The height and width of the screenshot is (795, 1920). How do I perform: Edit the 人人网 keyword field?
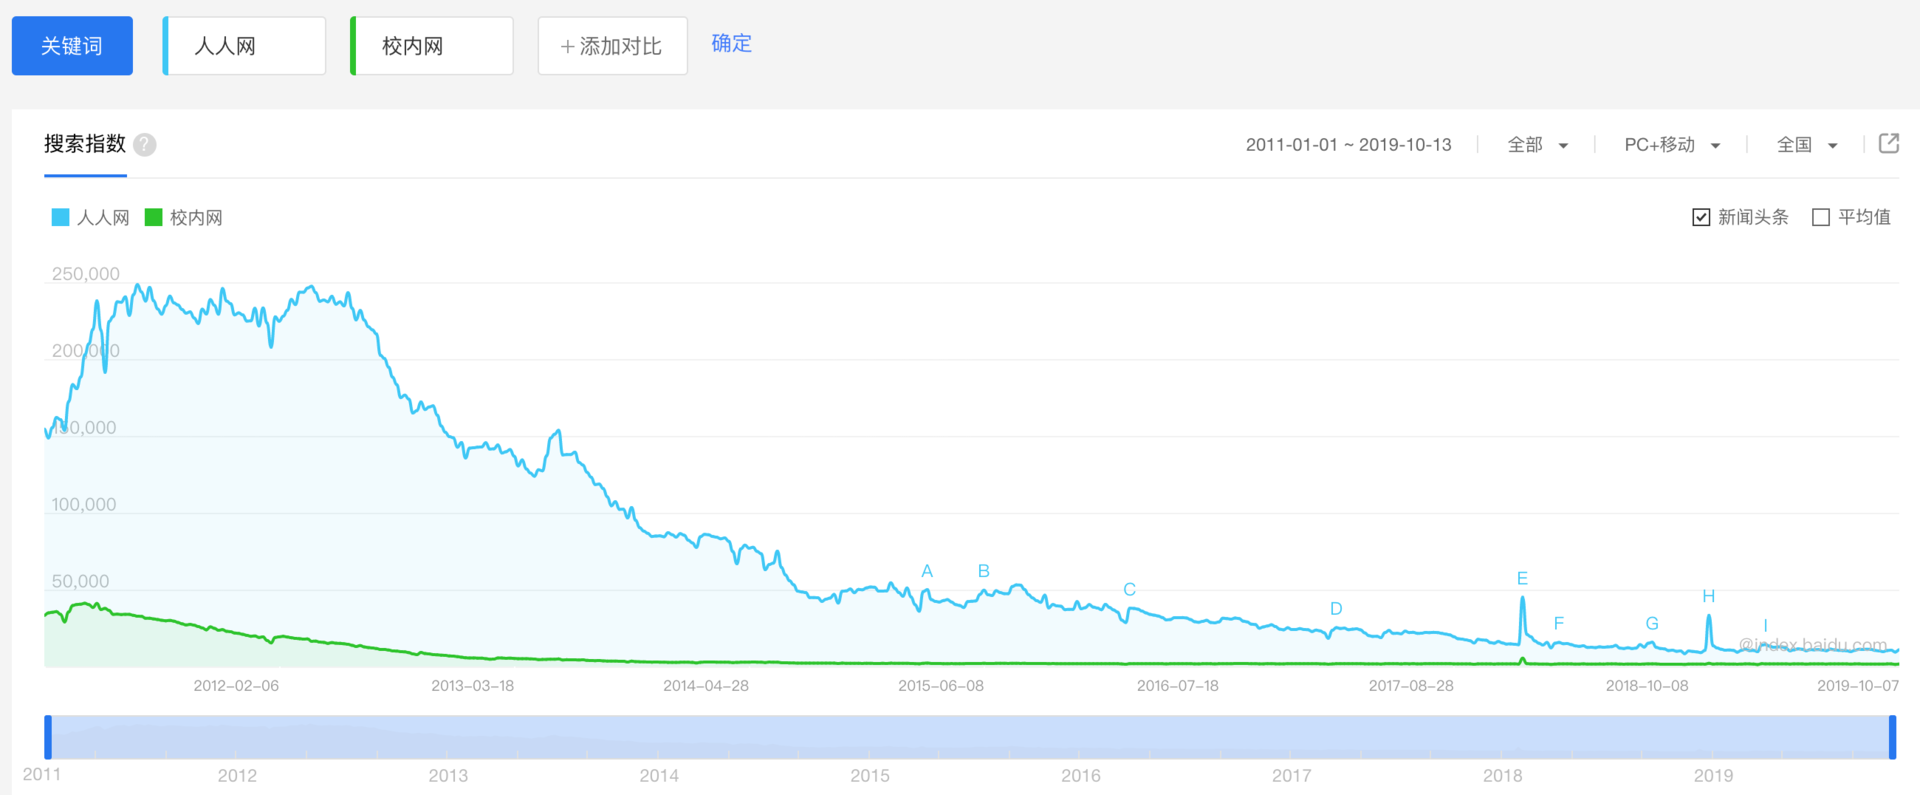[245, 46]
